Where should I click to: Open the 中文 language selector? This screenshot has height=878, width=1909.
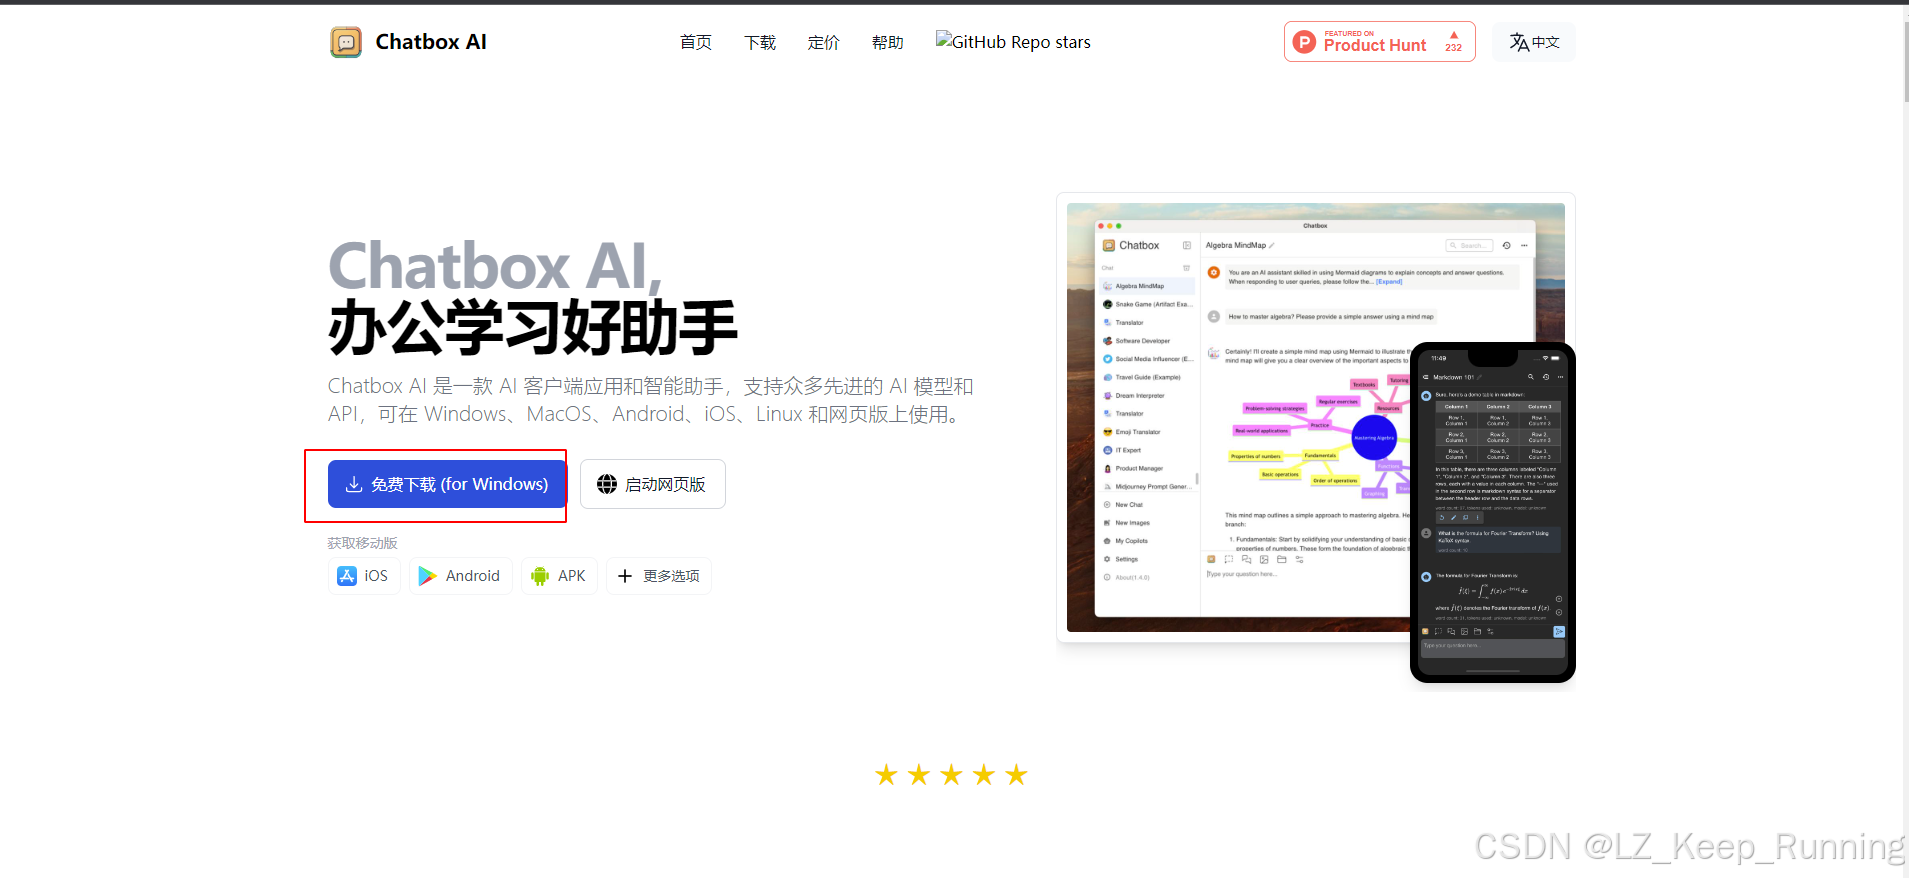coord(1534,42)
